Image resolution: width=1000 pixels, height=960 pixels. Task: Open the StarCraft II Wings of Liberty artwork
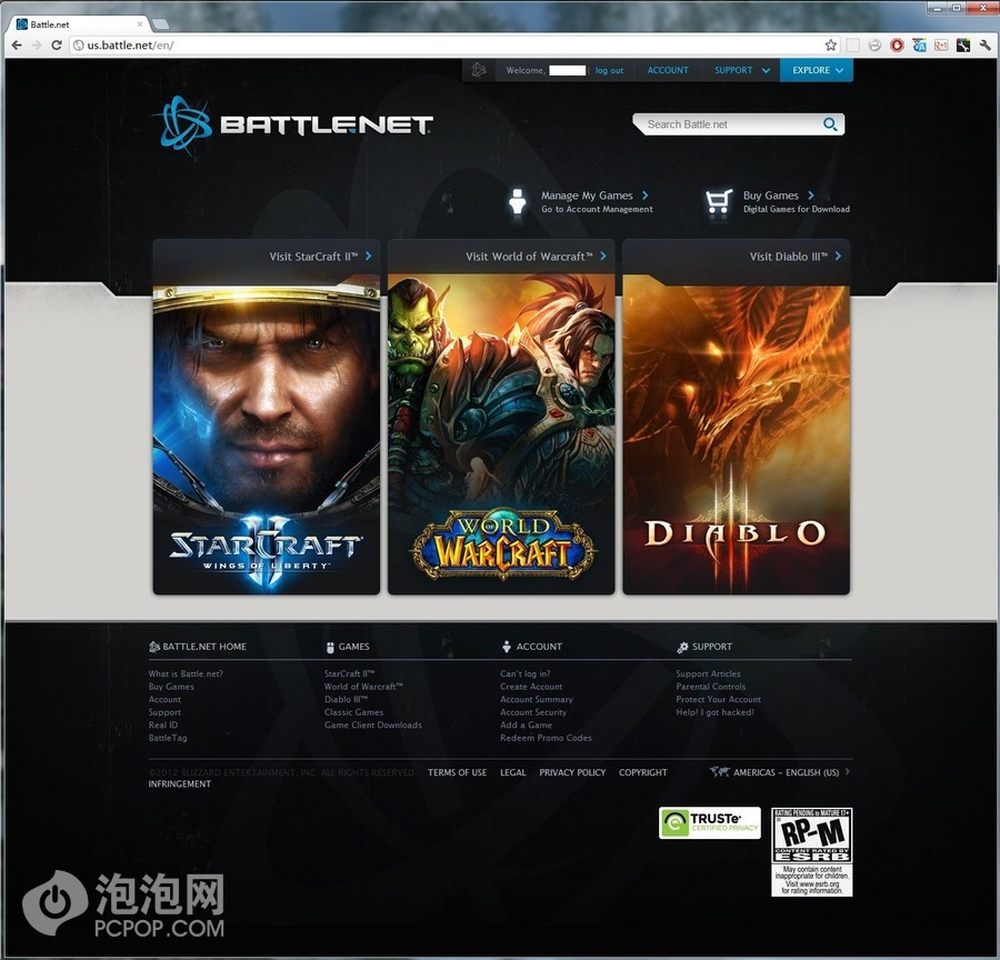pos(267,434)
